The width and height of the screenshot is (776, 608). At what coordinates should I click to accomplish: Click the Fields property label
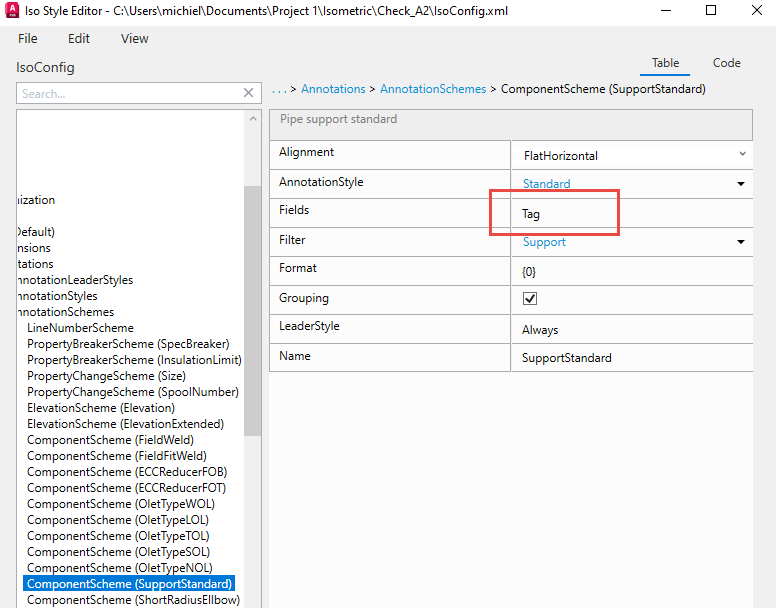294,210
